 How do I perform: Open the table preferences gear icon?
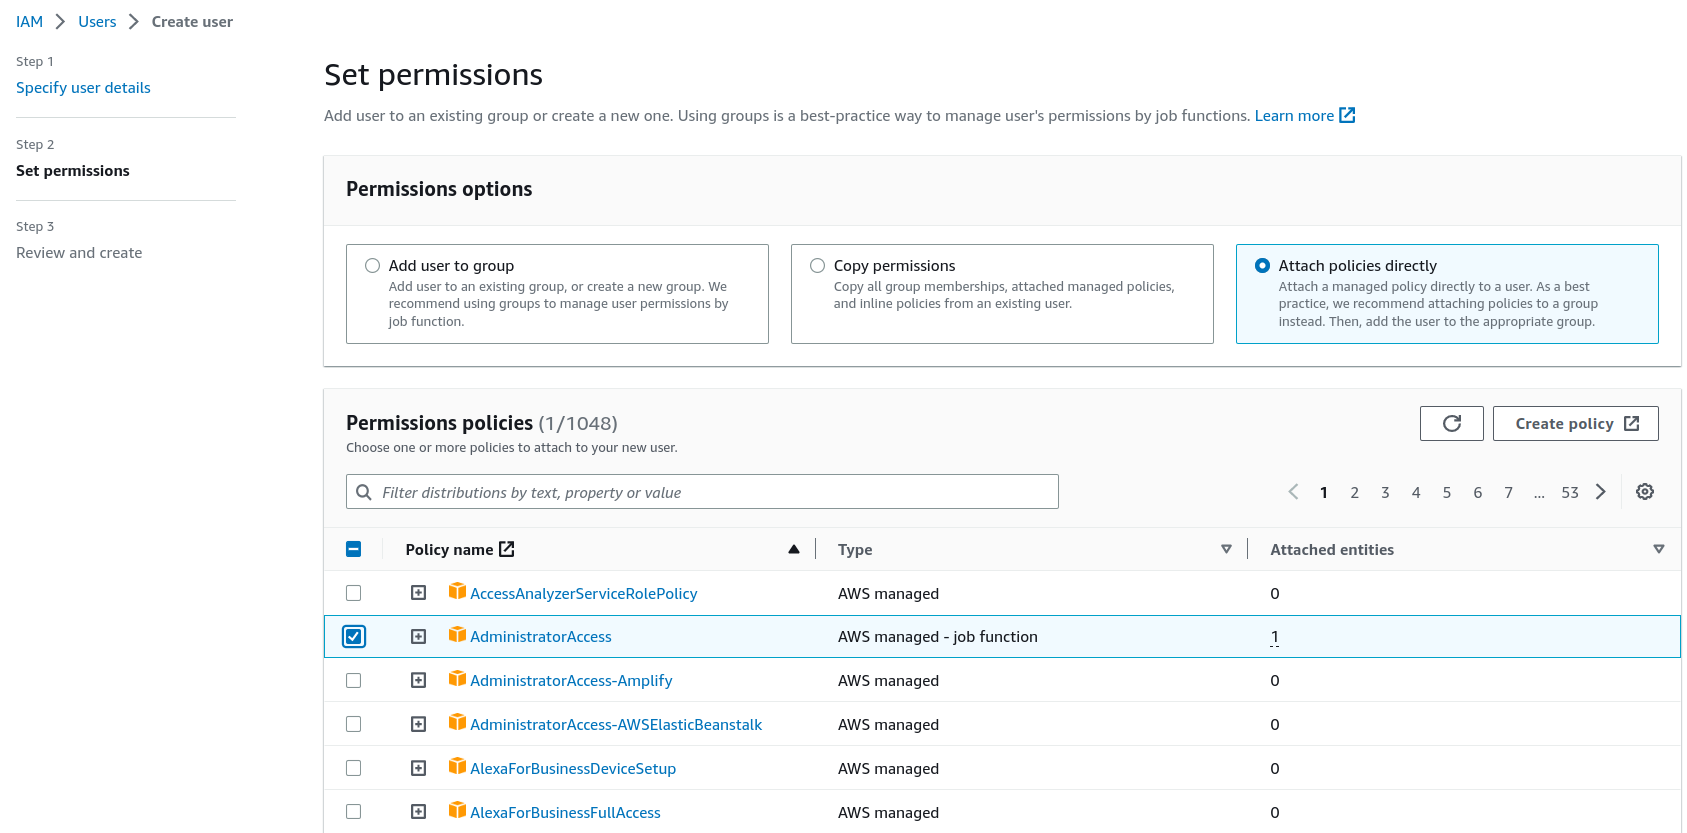click(1644, 492)
